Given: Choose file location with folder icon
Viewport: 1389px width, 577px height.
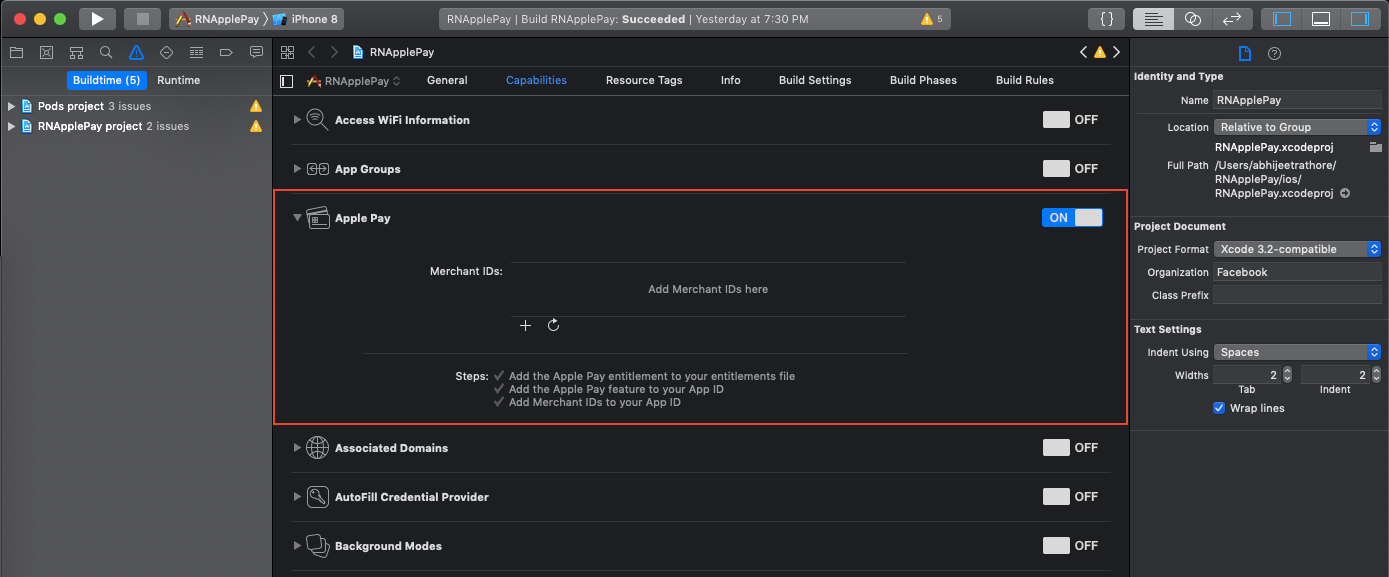Looking at the screenshot, I should tap(1376, 147).
